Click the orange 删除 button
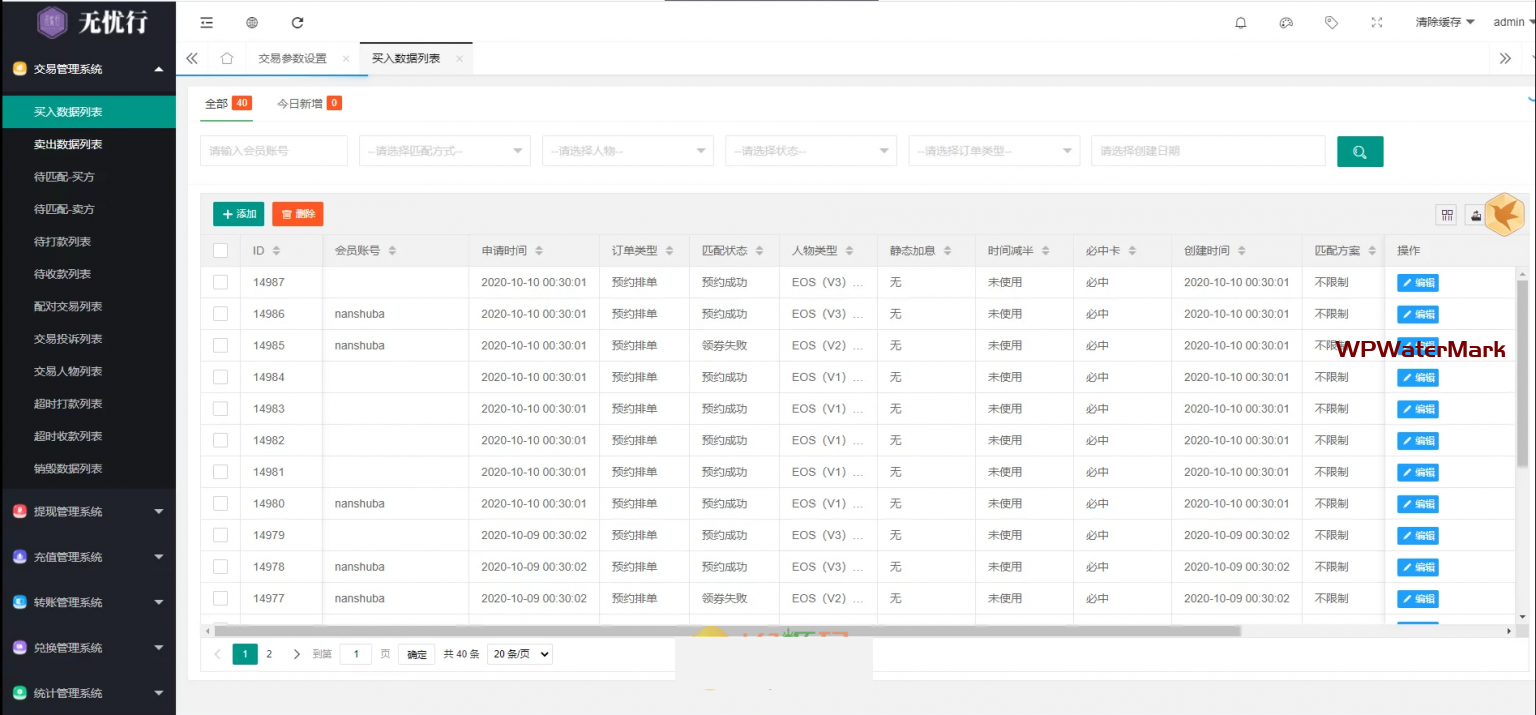 pyautogui.click(x=297, y=214)
